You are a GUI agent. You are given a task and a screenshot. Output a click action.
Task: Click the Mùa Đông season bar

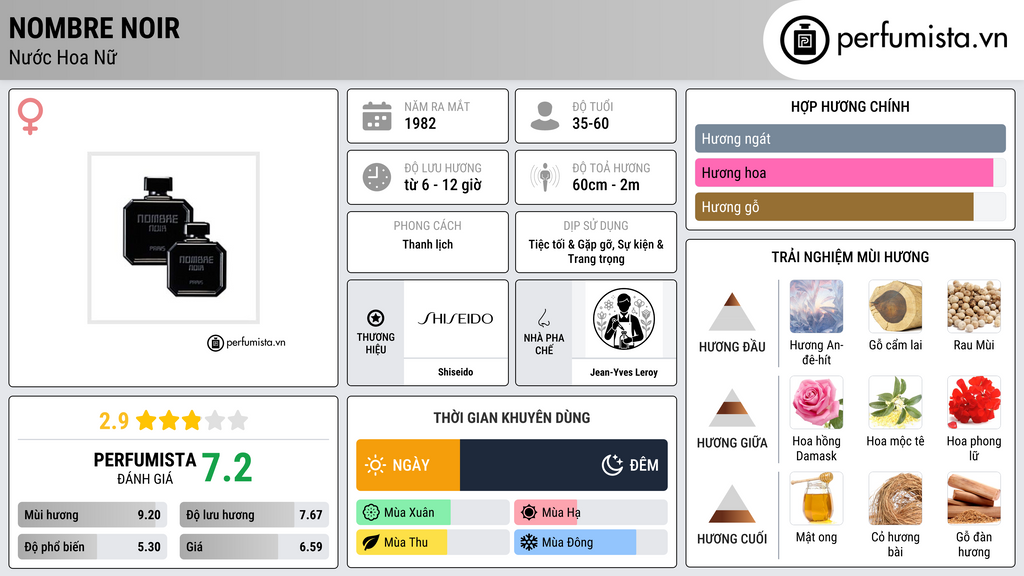590,543
